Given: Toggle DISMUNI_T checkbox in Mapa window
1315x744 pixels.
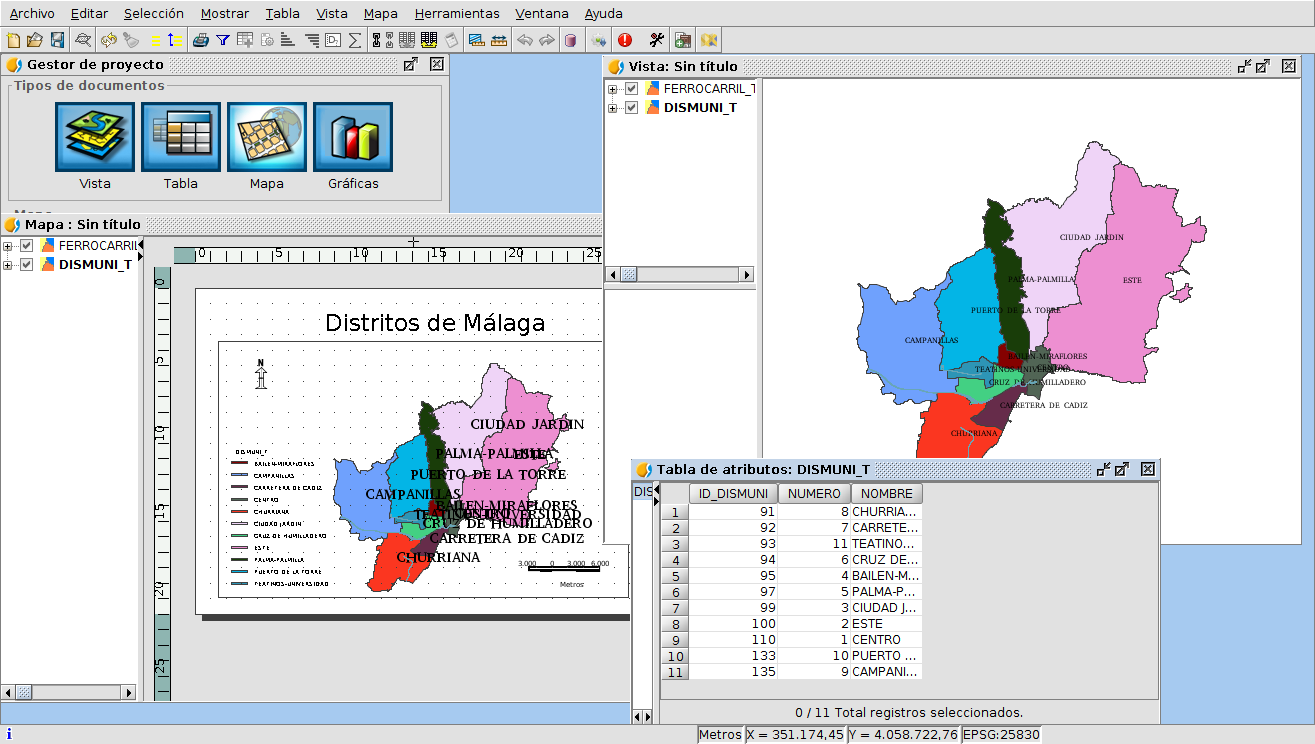Looking at the screenshot, I should [x=27, y=265].
